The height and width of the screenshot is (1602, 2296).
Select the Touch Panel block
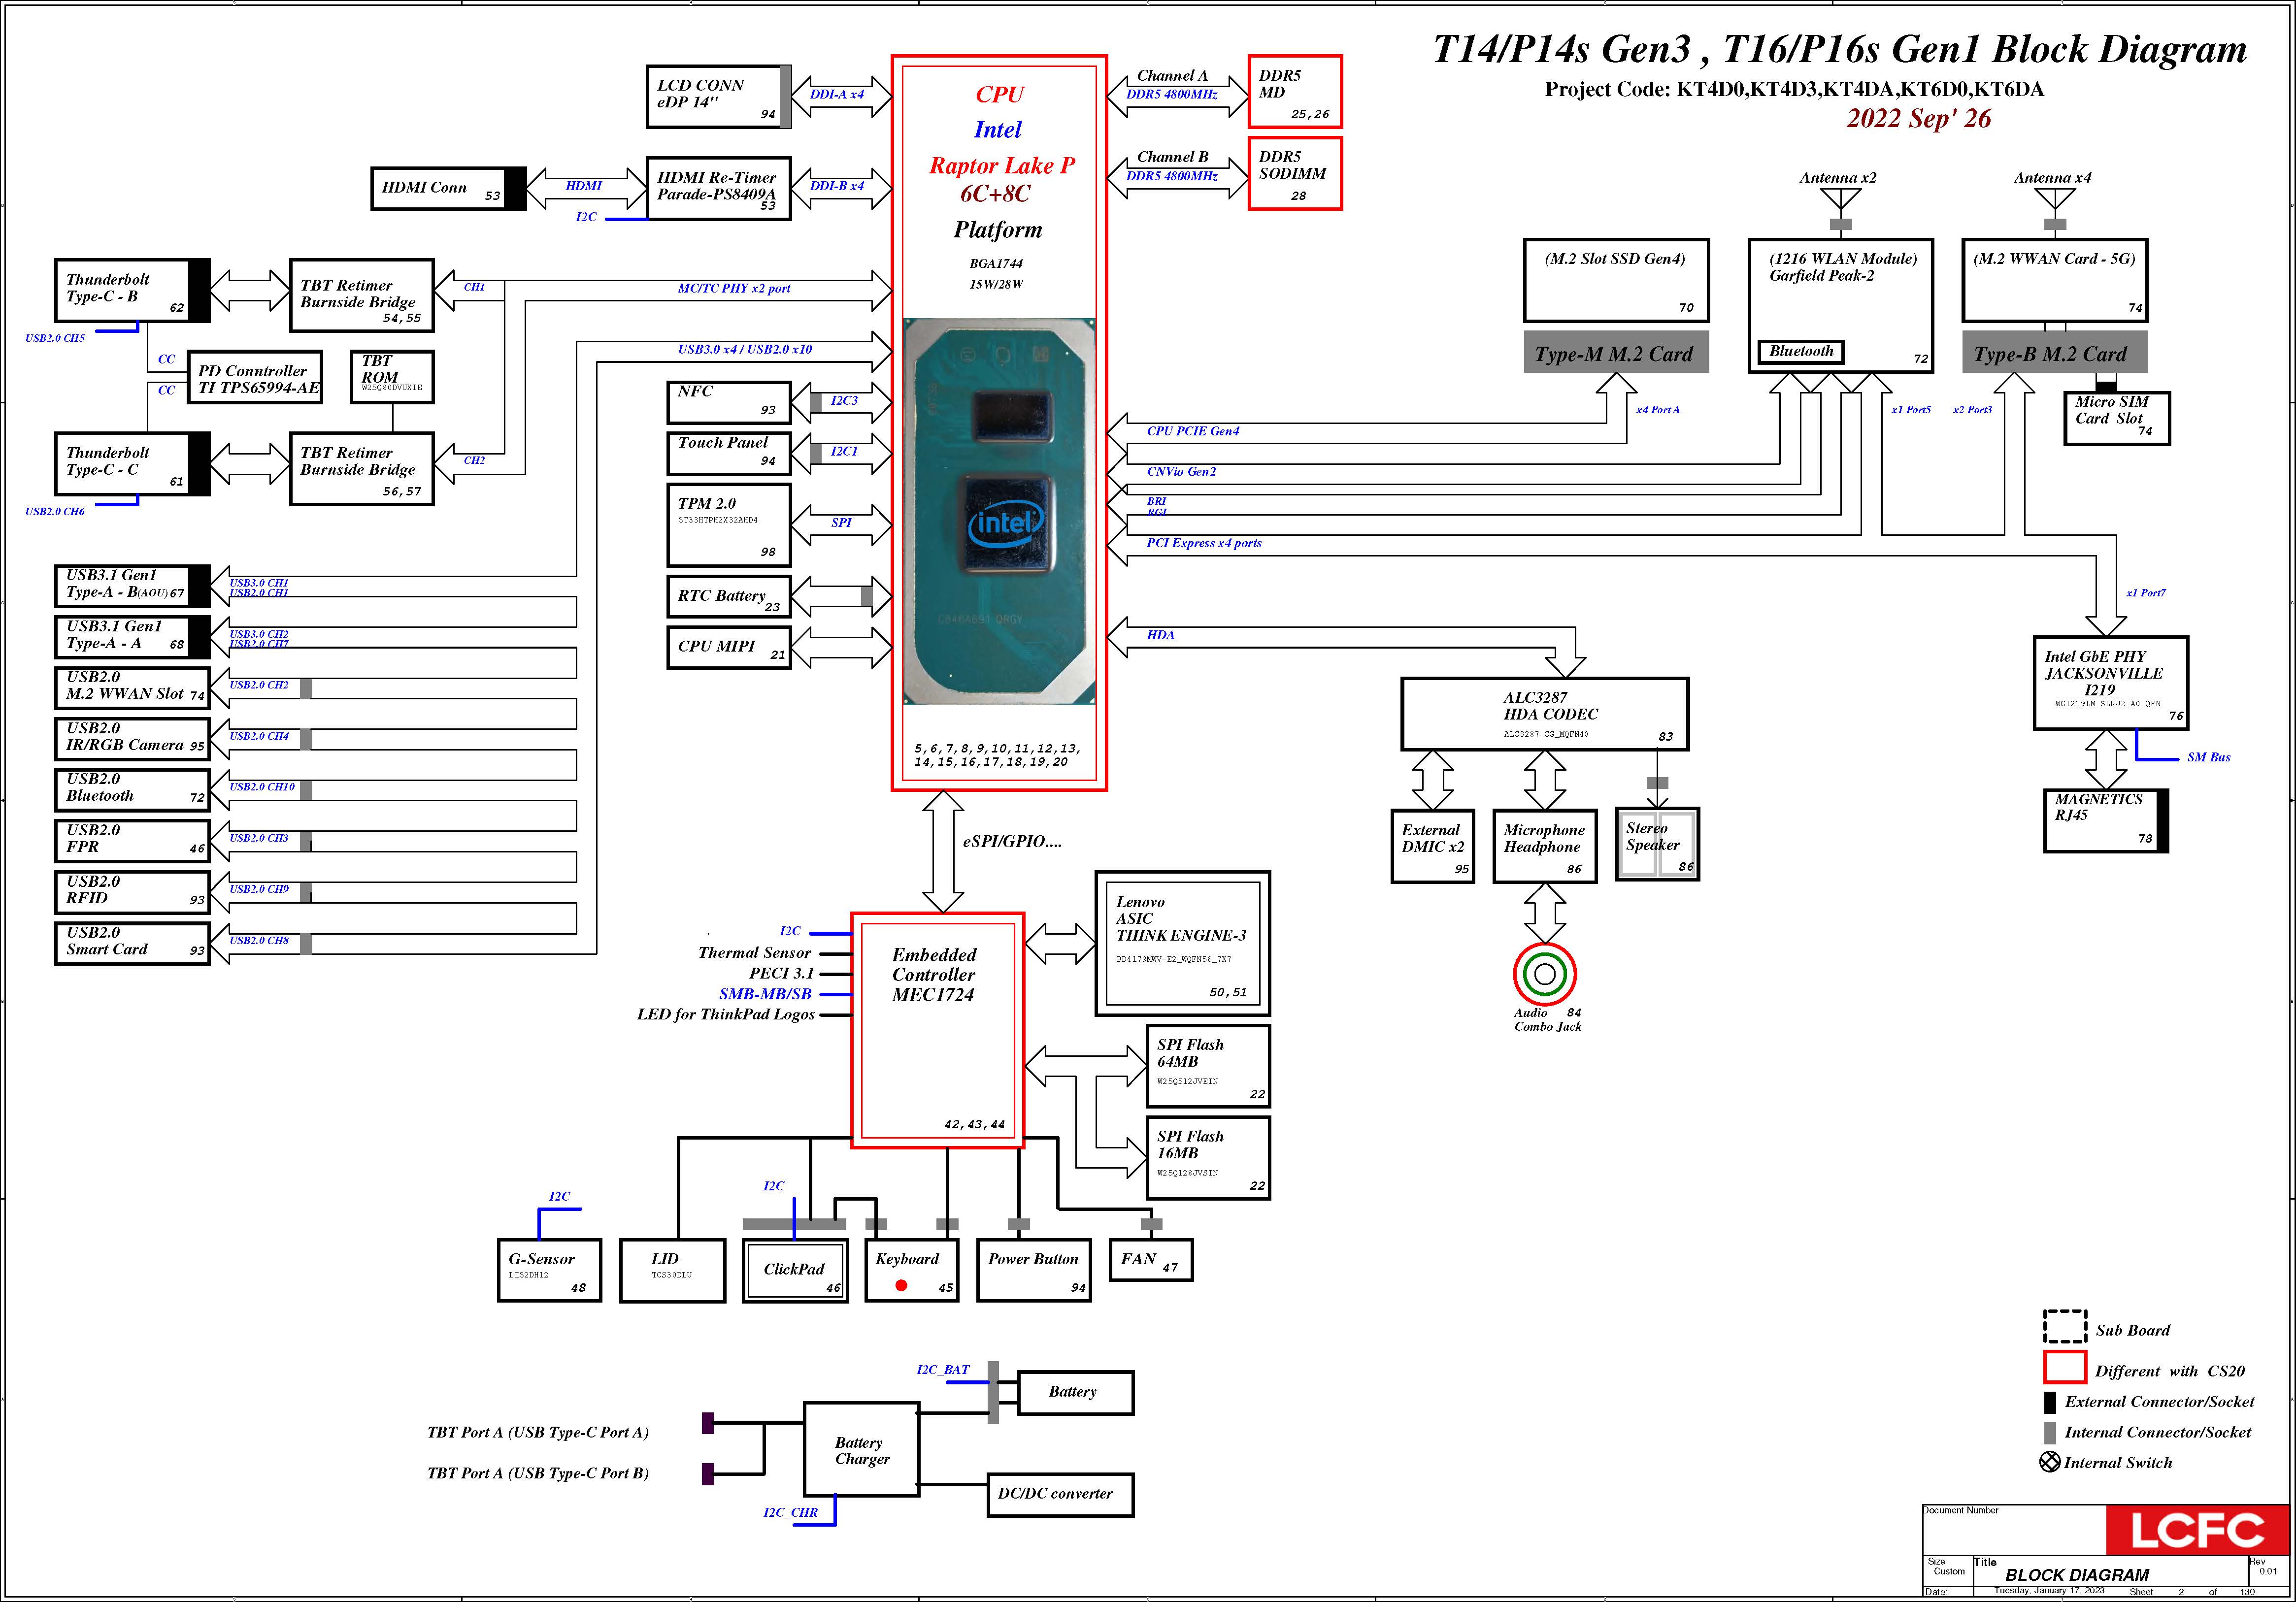tap(729, 454)
